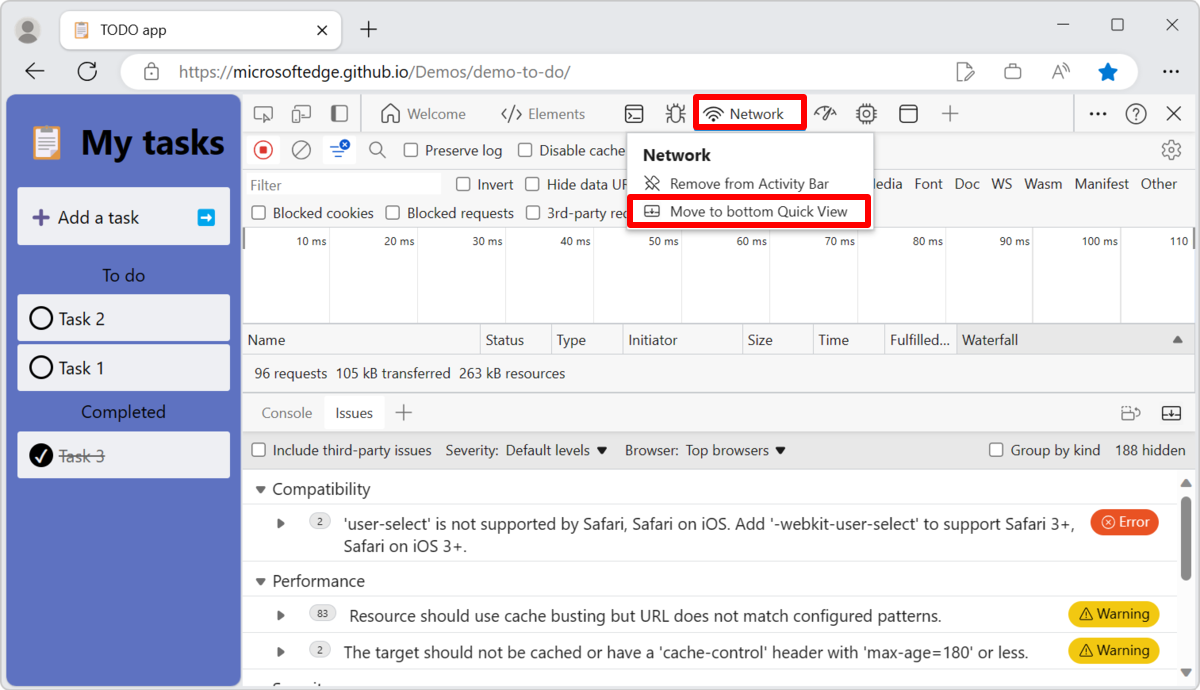
Task: Collapse the Compatibility section
Action: coord(260,489)
